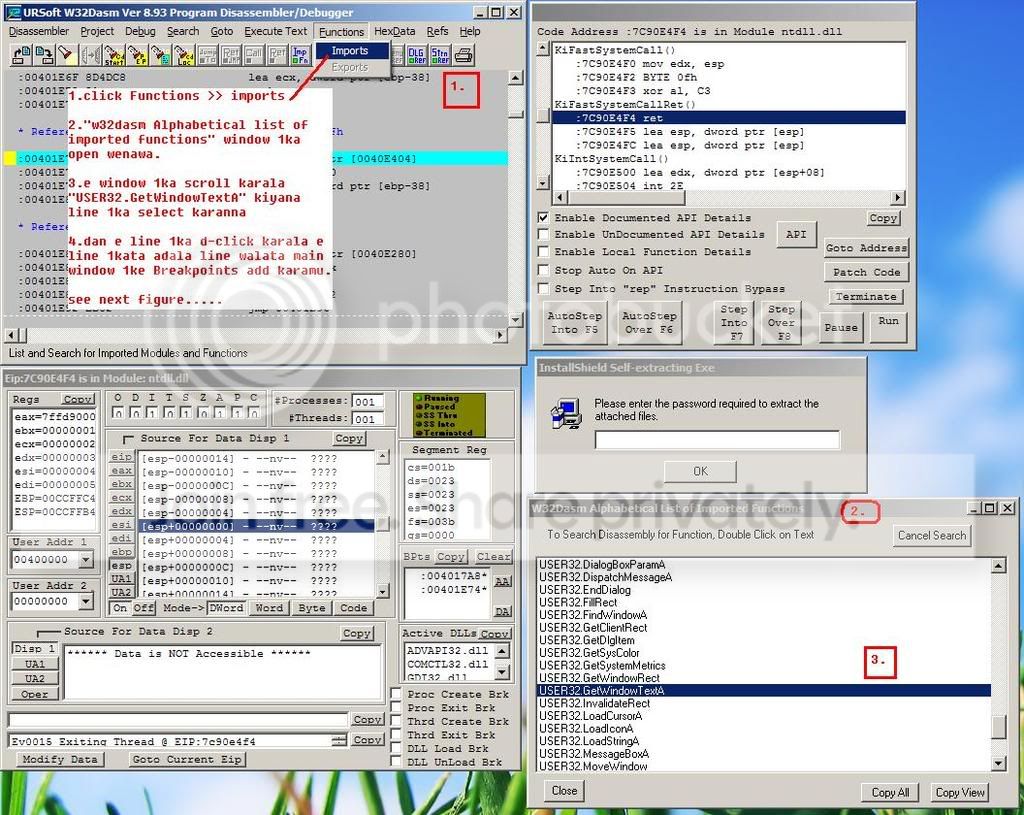Click the flashlight Find Text toolbar icon
Viewport: 1024px width, 815px height.
[67, 55]
